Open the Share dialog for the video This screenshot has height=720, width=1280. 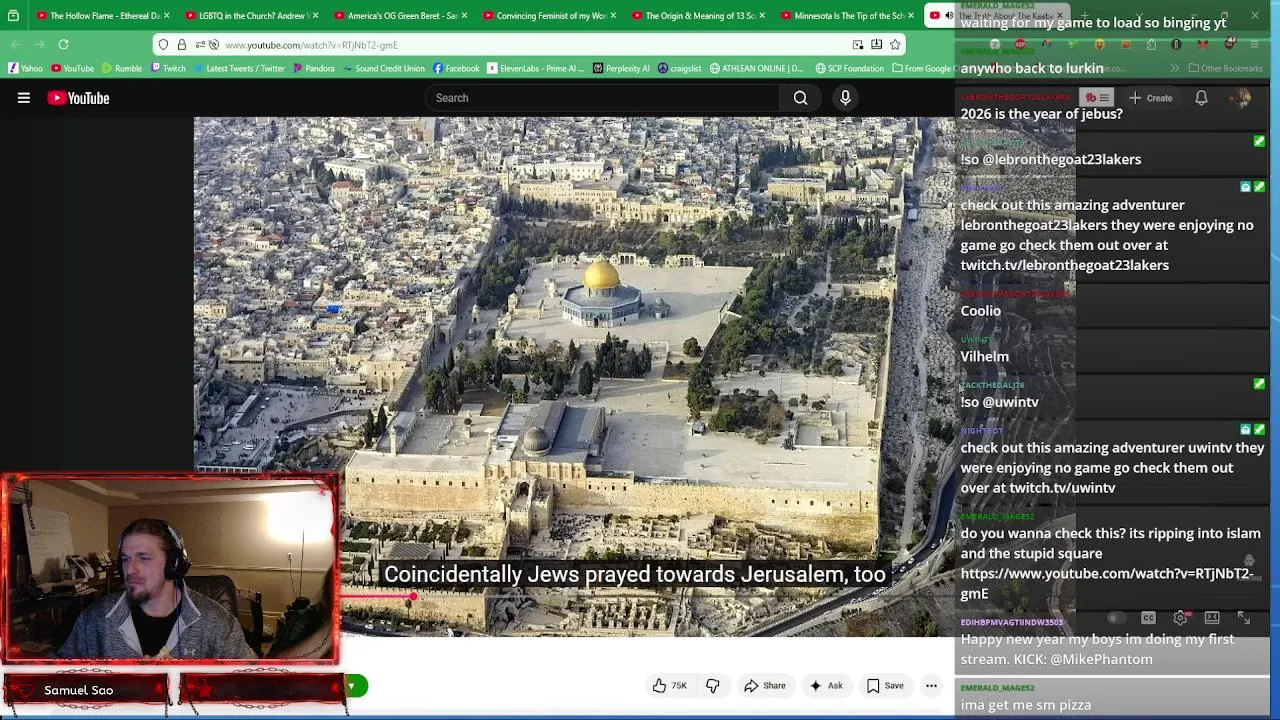pyautogui.click(x=764, y=686)
